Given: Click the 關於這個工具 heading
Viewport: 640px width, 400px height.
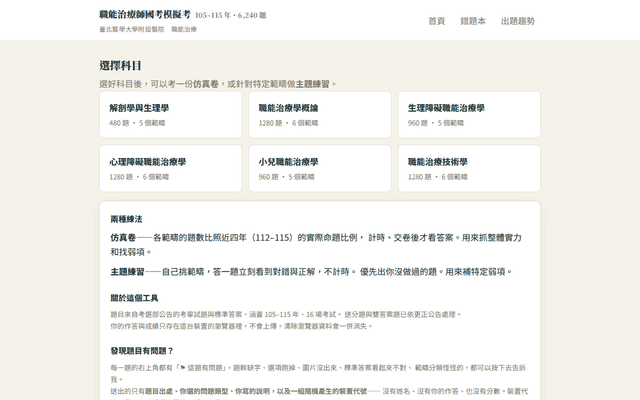Looking at the screenshot, I should coord(134,298).
